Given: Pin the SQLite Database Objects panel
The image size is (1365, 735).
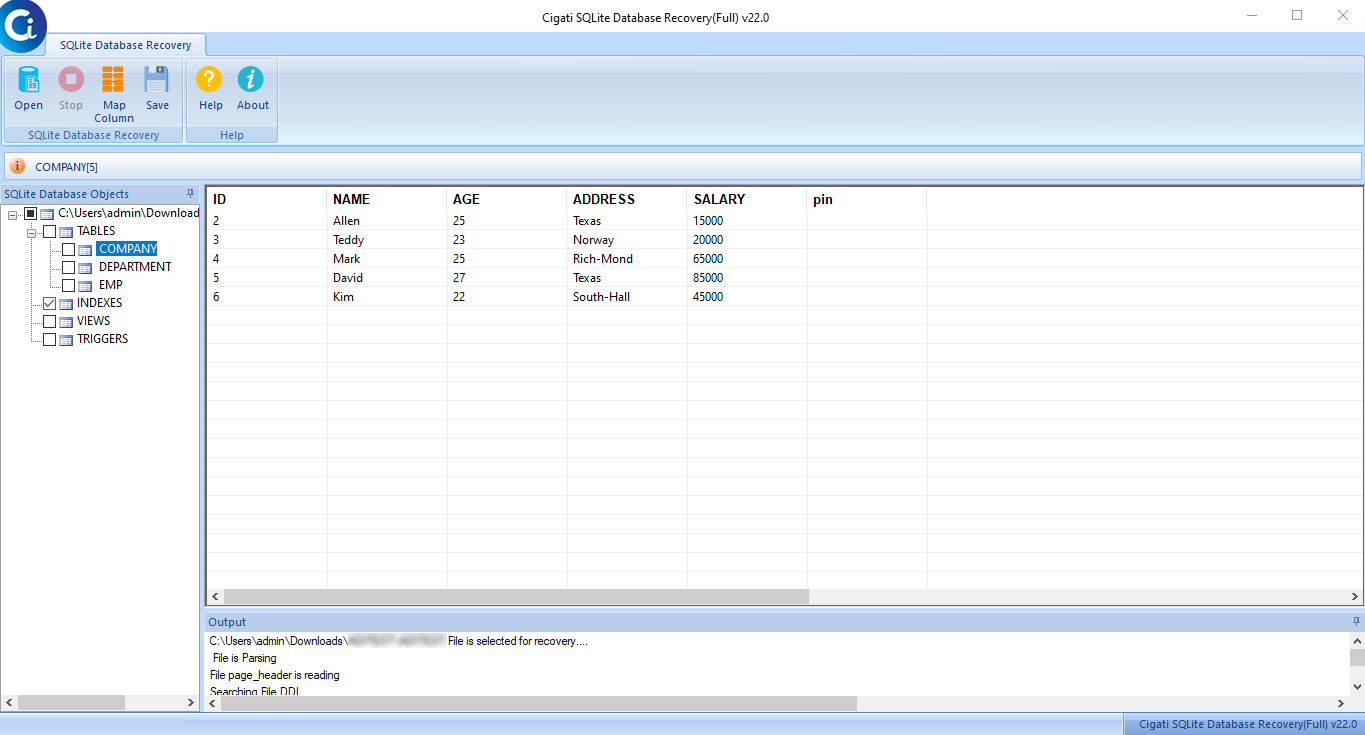Looking at the screenshot, I should click(x=190, y=193).
